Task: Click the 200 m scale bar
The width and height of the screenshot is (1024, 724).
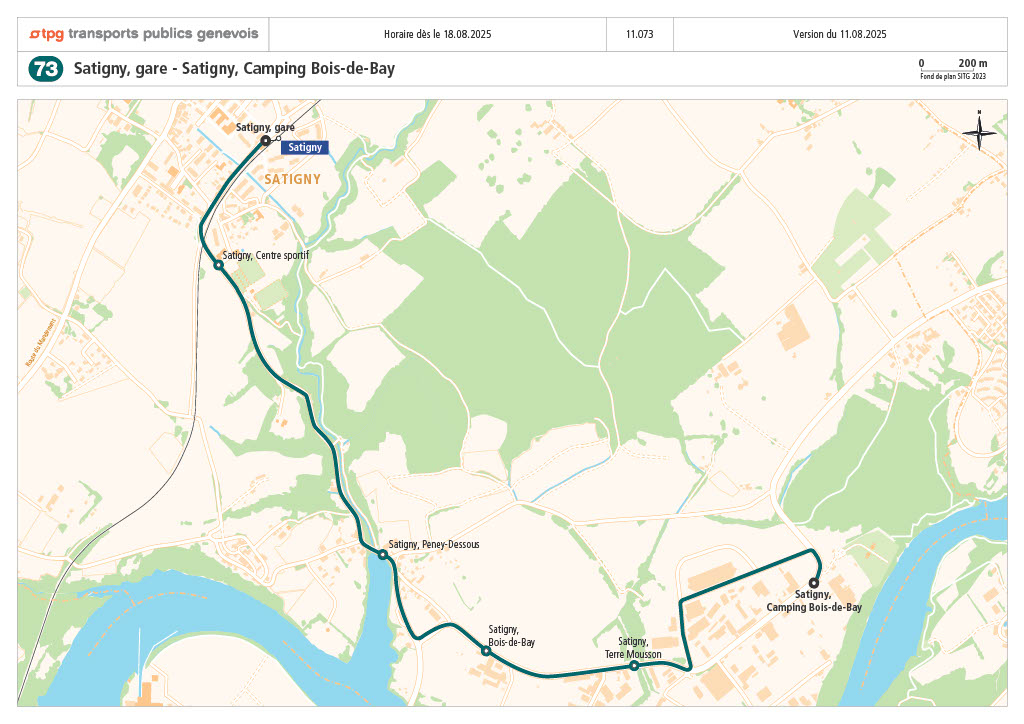Action: [953, 66]
